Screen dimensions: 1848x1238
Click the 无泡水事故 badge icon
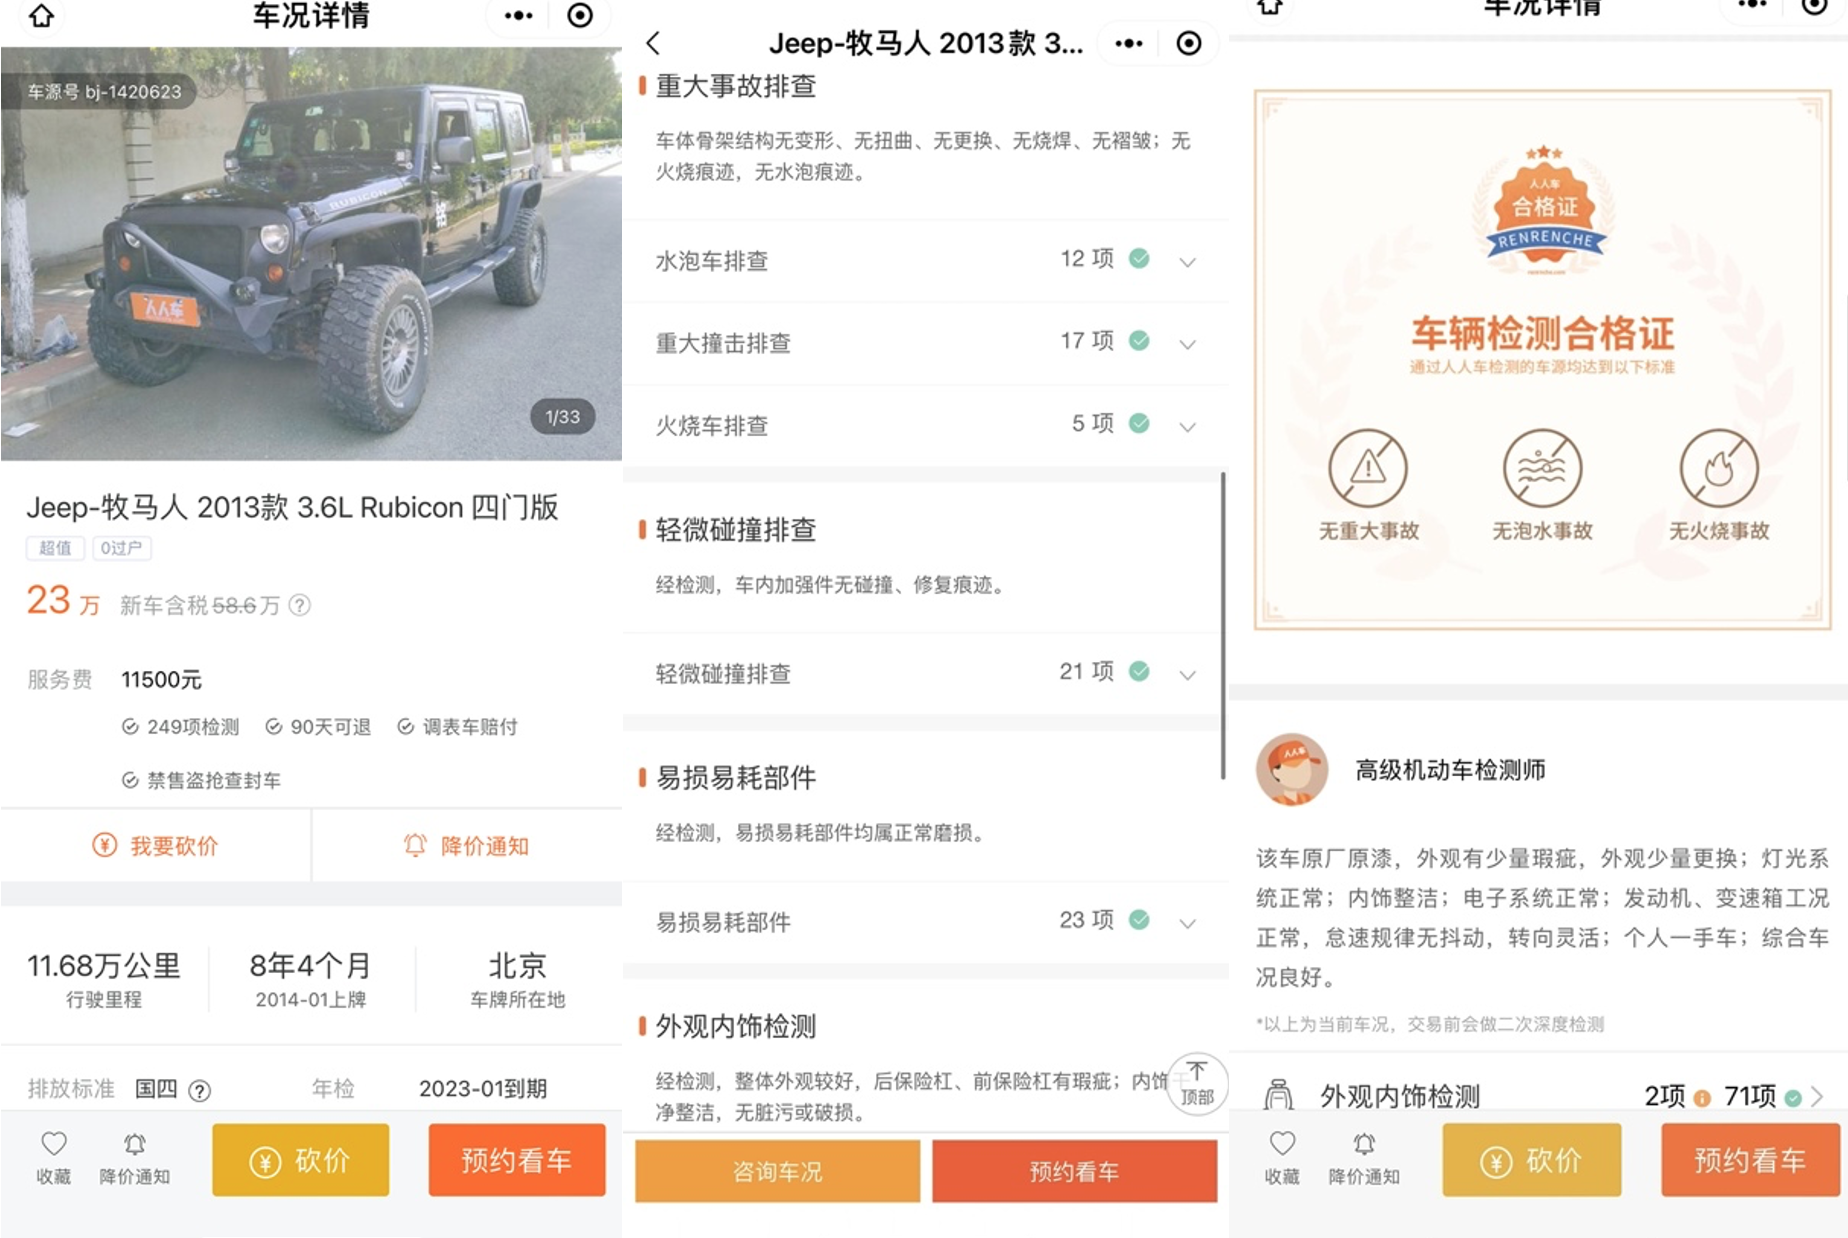click(x=1543, y=467)
